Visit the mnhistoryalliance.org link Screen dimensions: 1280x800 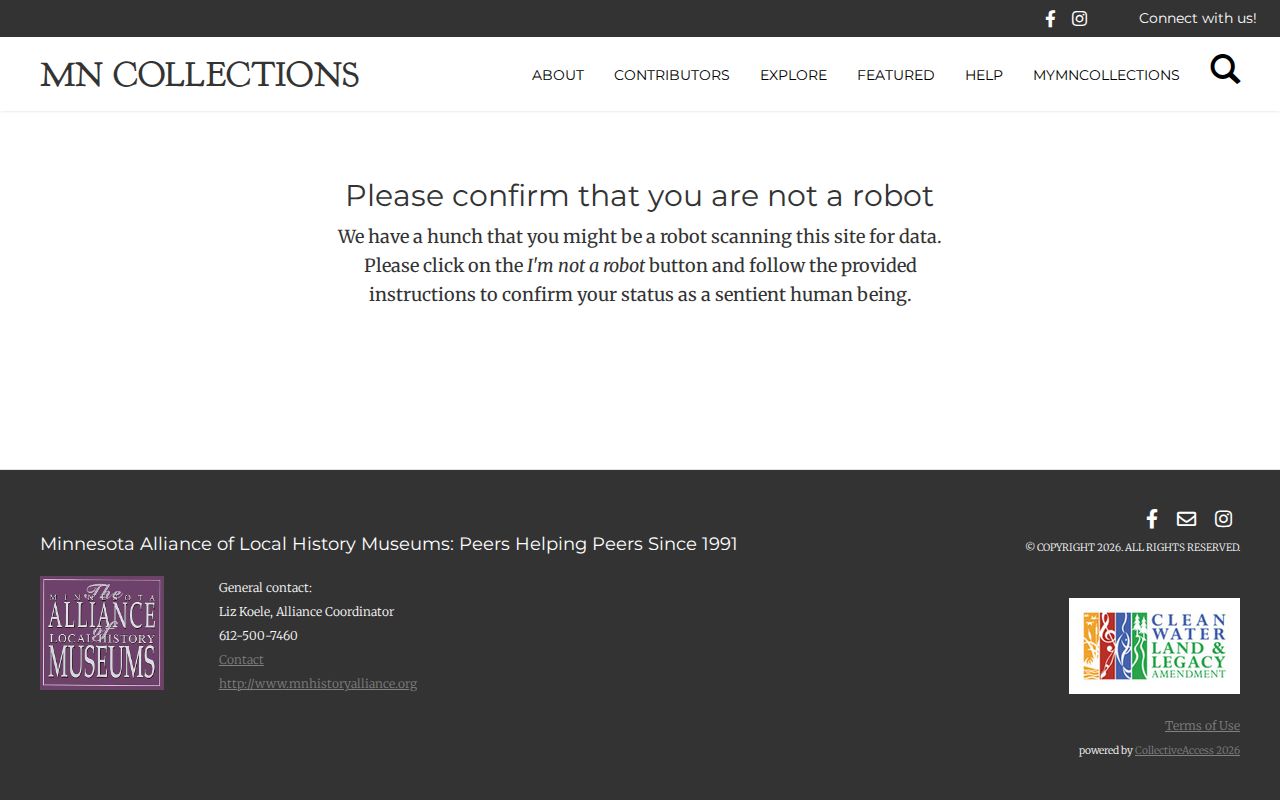[x=318, y=684]
